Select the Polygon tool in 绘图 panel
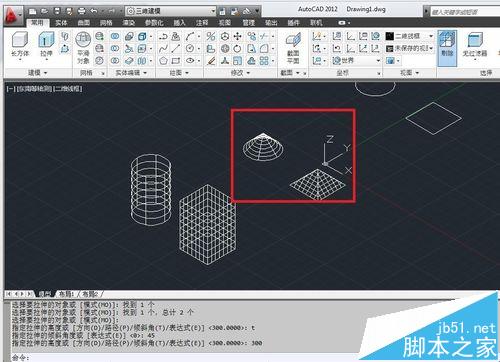Viewport: 500px width, 362px height. [x=163, y=61]
